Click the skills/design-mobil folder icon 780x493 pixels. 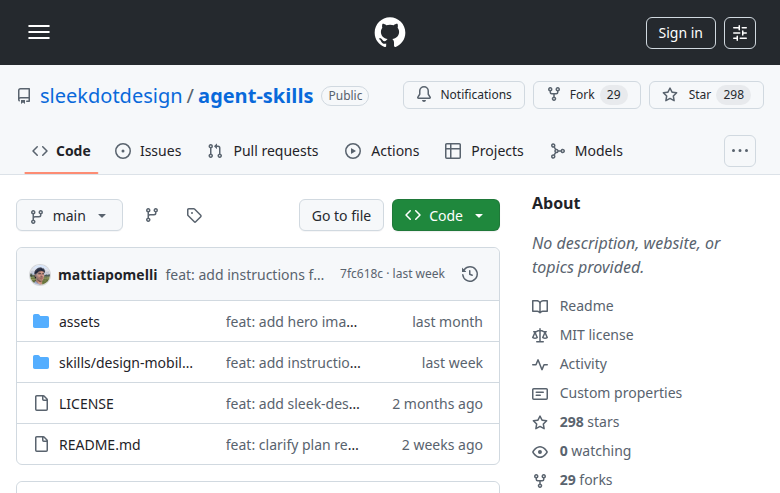click(41, 362)
